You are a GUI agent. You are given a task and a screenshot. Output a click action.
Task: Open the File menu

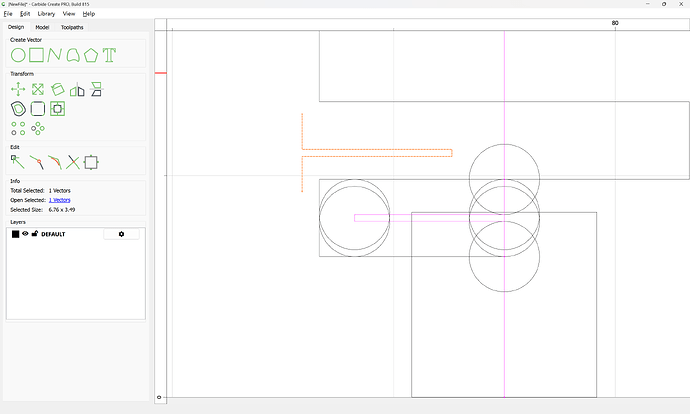coord(8,14)
